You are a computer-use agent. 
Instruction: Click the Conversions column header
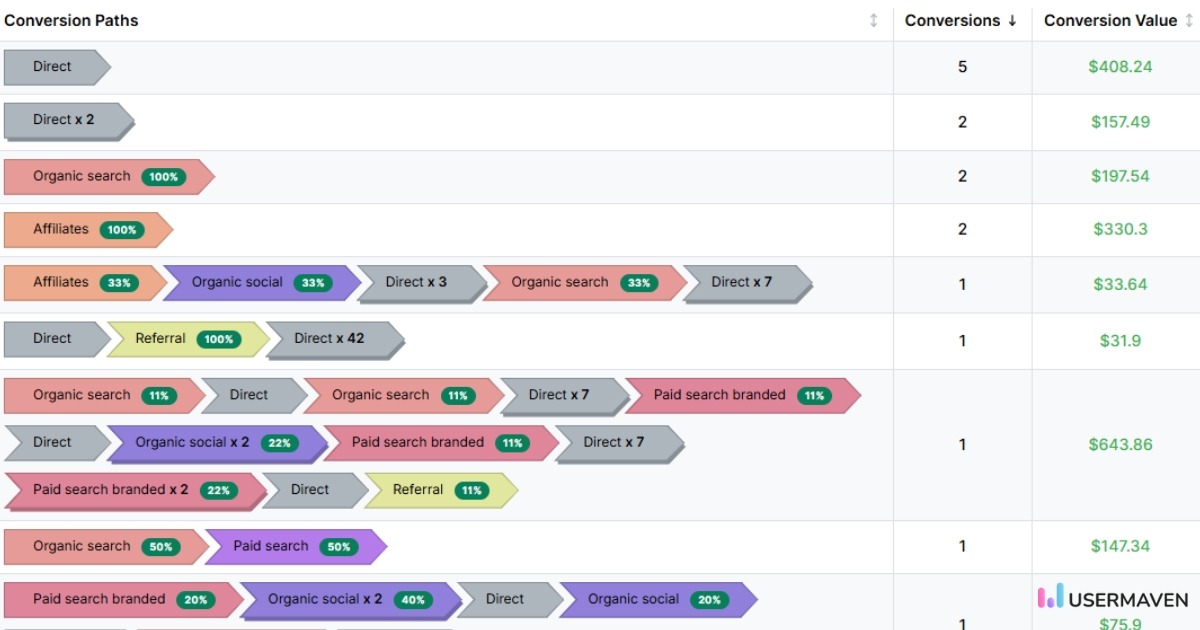pyautogui.click(x=951, y=20)
